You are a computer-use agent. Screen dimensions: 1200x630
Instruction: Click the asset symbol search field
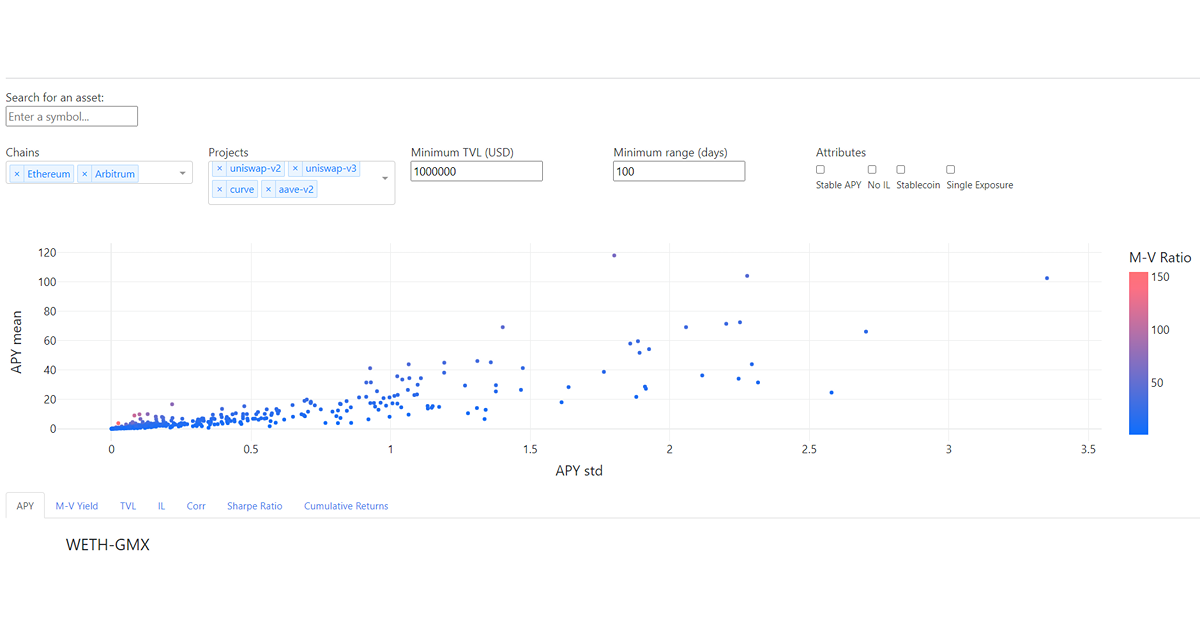coord(71,117)
